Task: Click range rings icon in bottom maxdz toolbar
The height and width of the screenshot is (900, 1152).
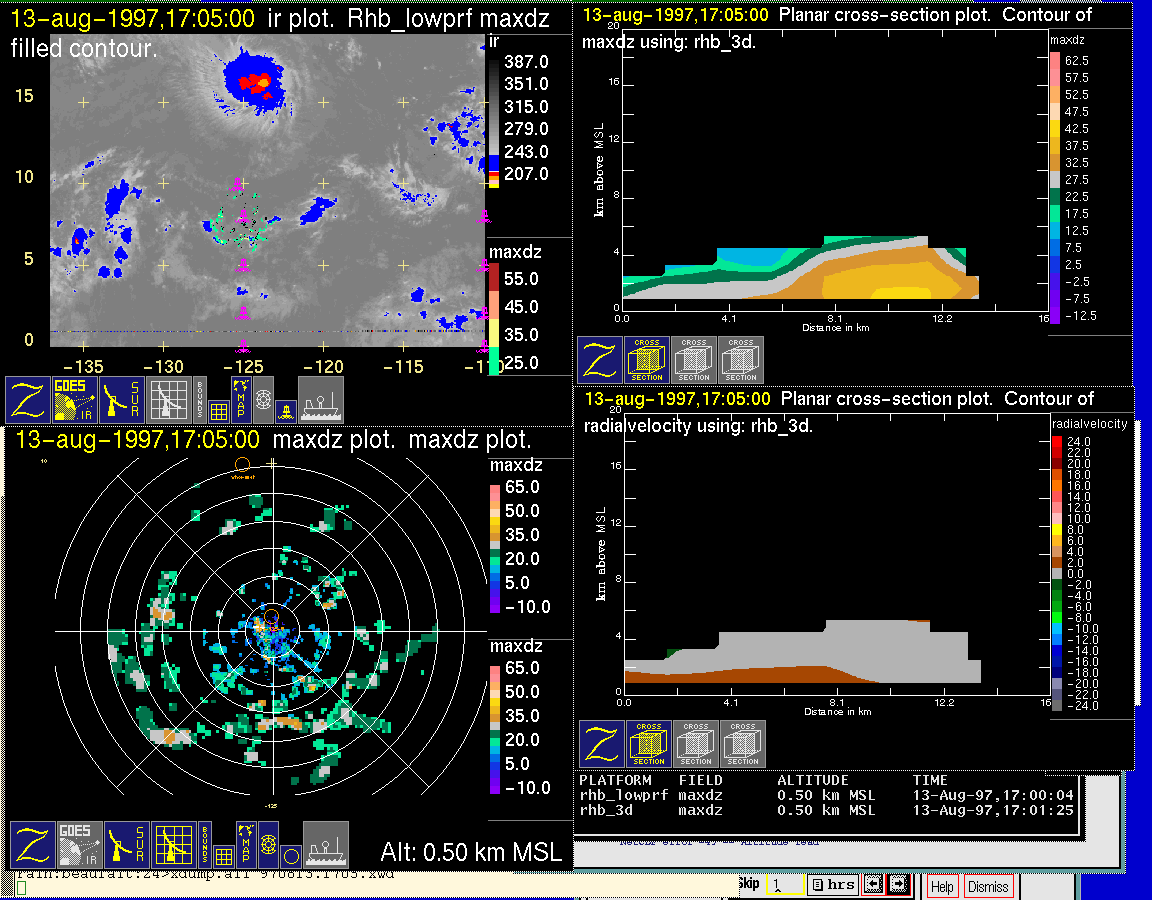Action: coord(267,844)
